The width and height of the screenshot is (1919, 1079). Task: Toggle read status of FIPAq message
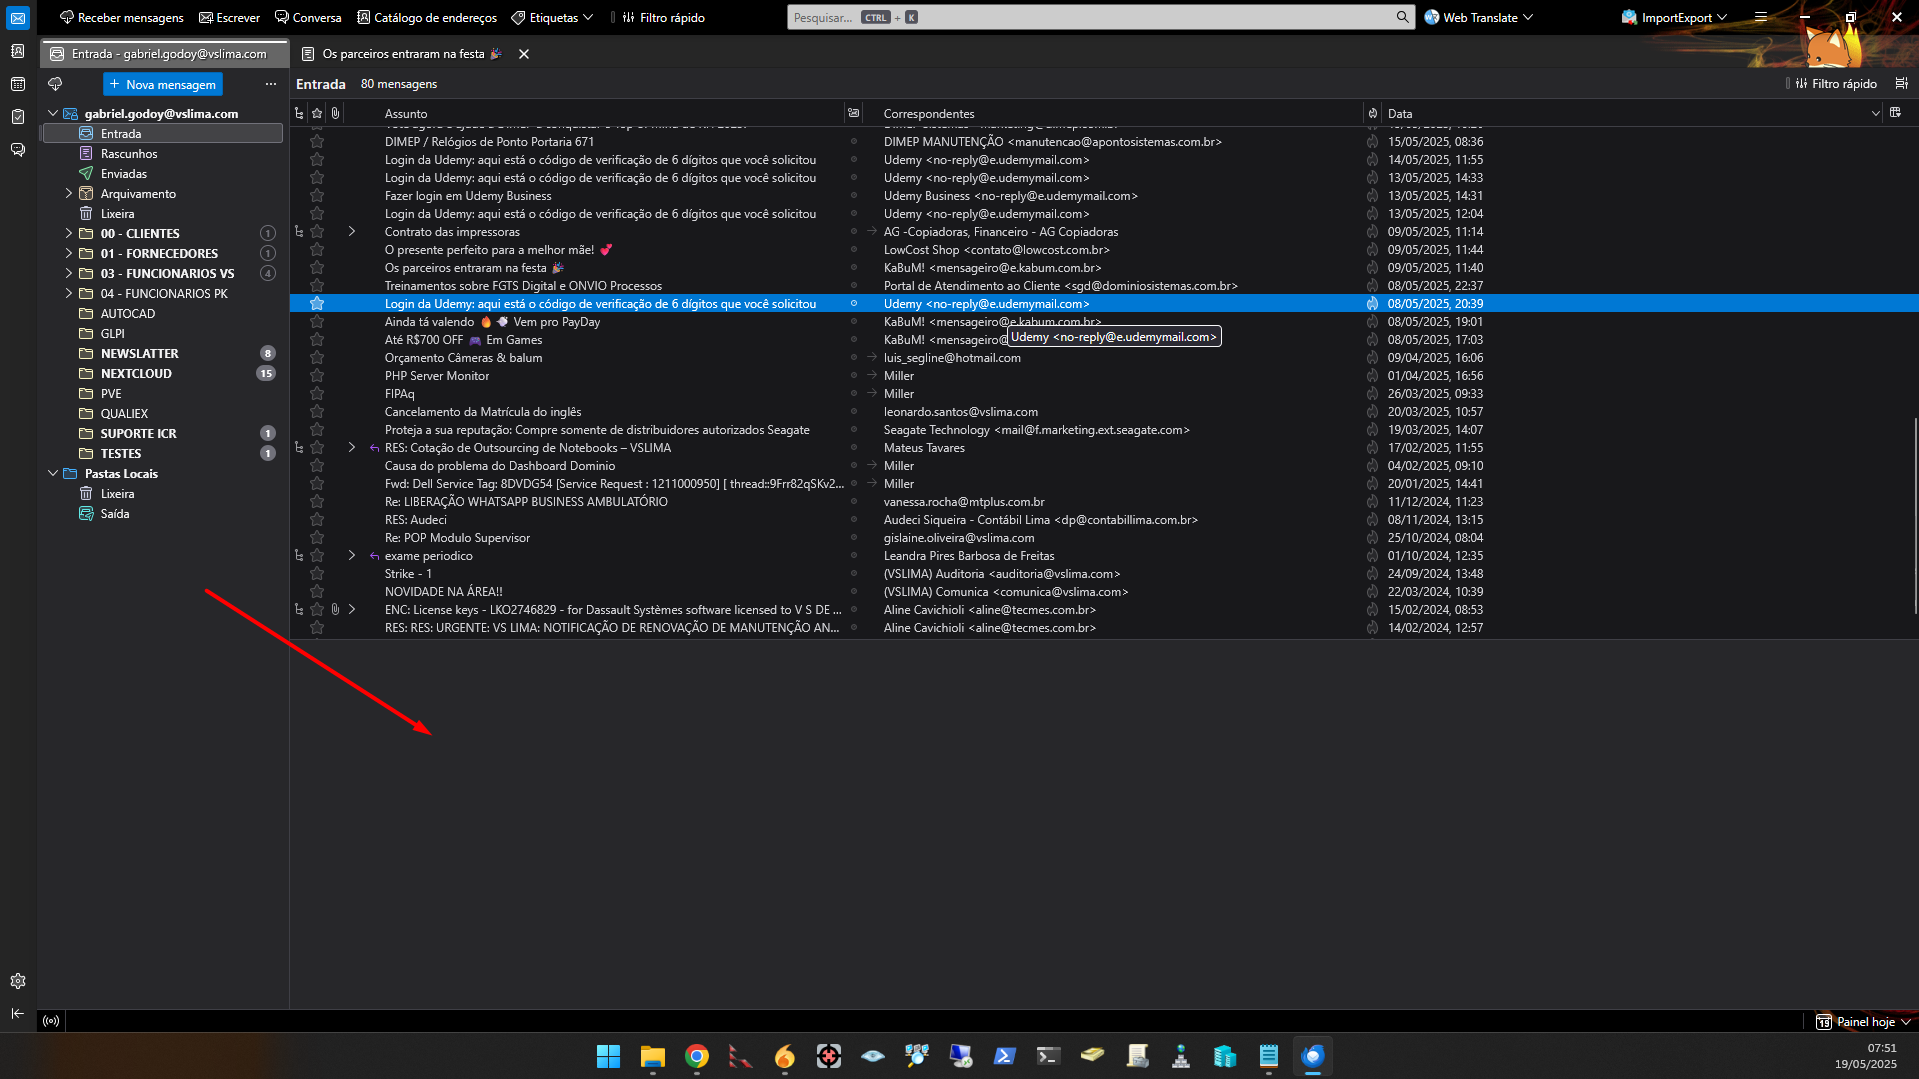coord(854,394)
